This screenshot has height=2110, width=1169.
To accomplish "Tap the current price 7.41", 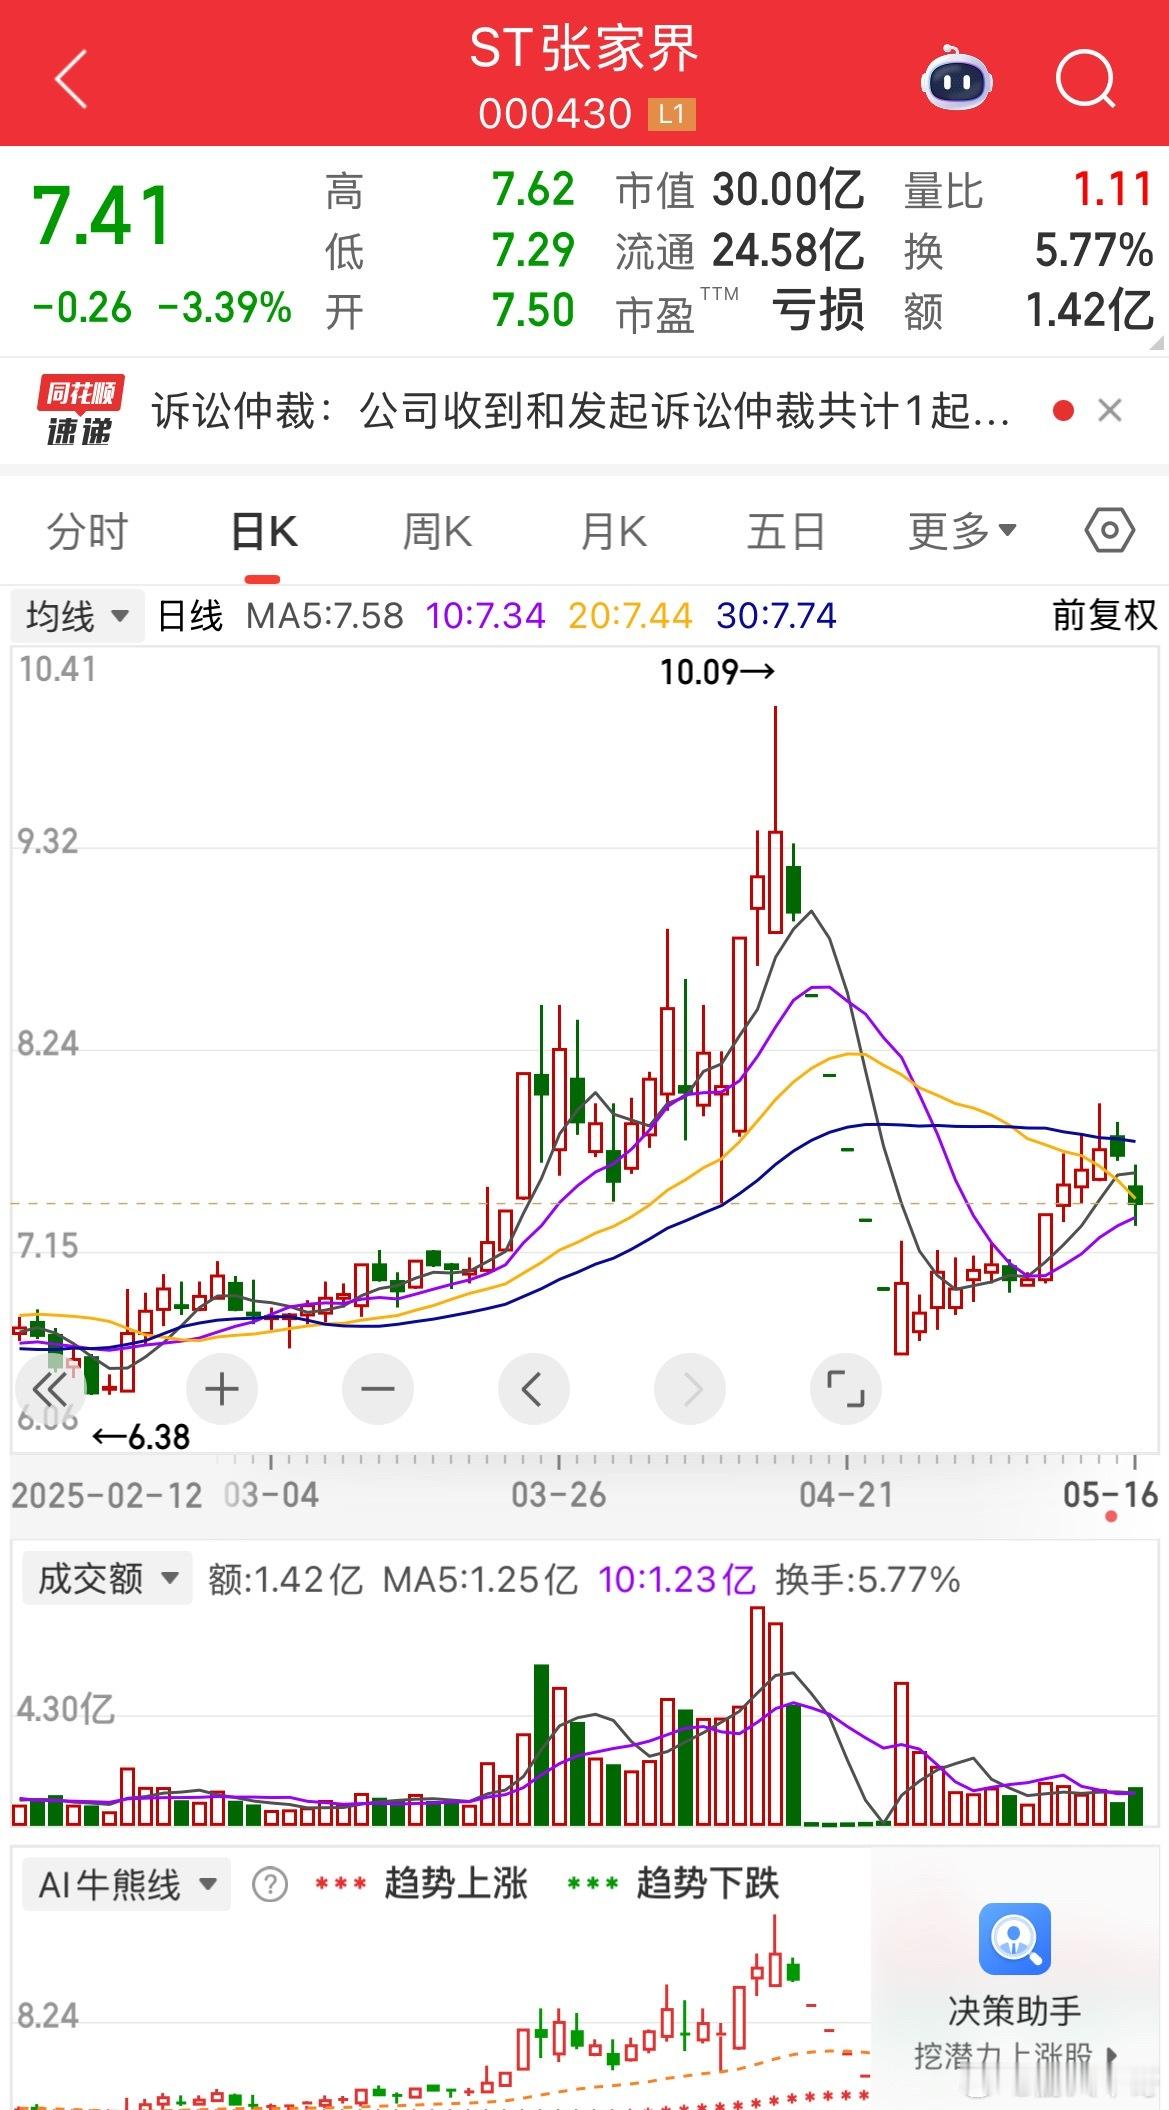I will 102,216.
